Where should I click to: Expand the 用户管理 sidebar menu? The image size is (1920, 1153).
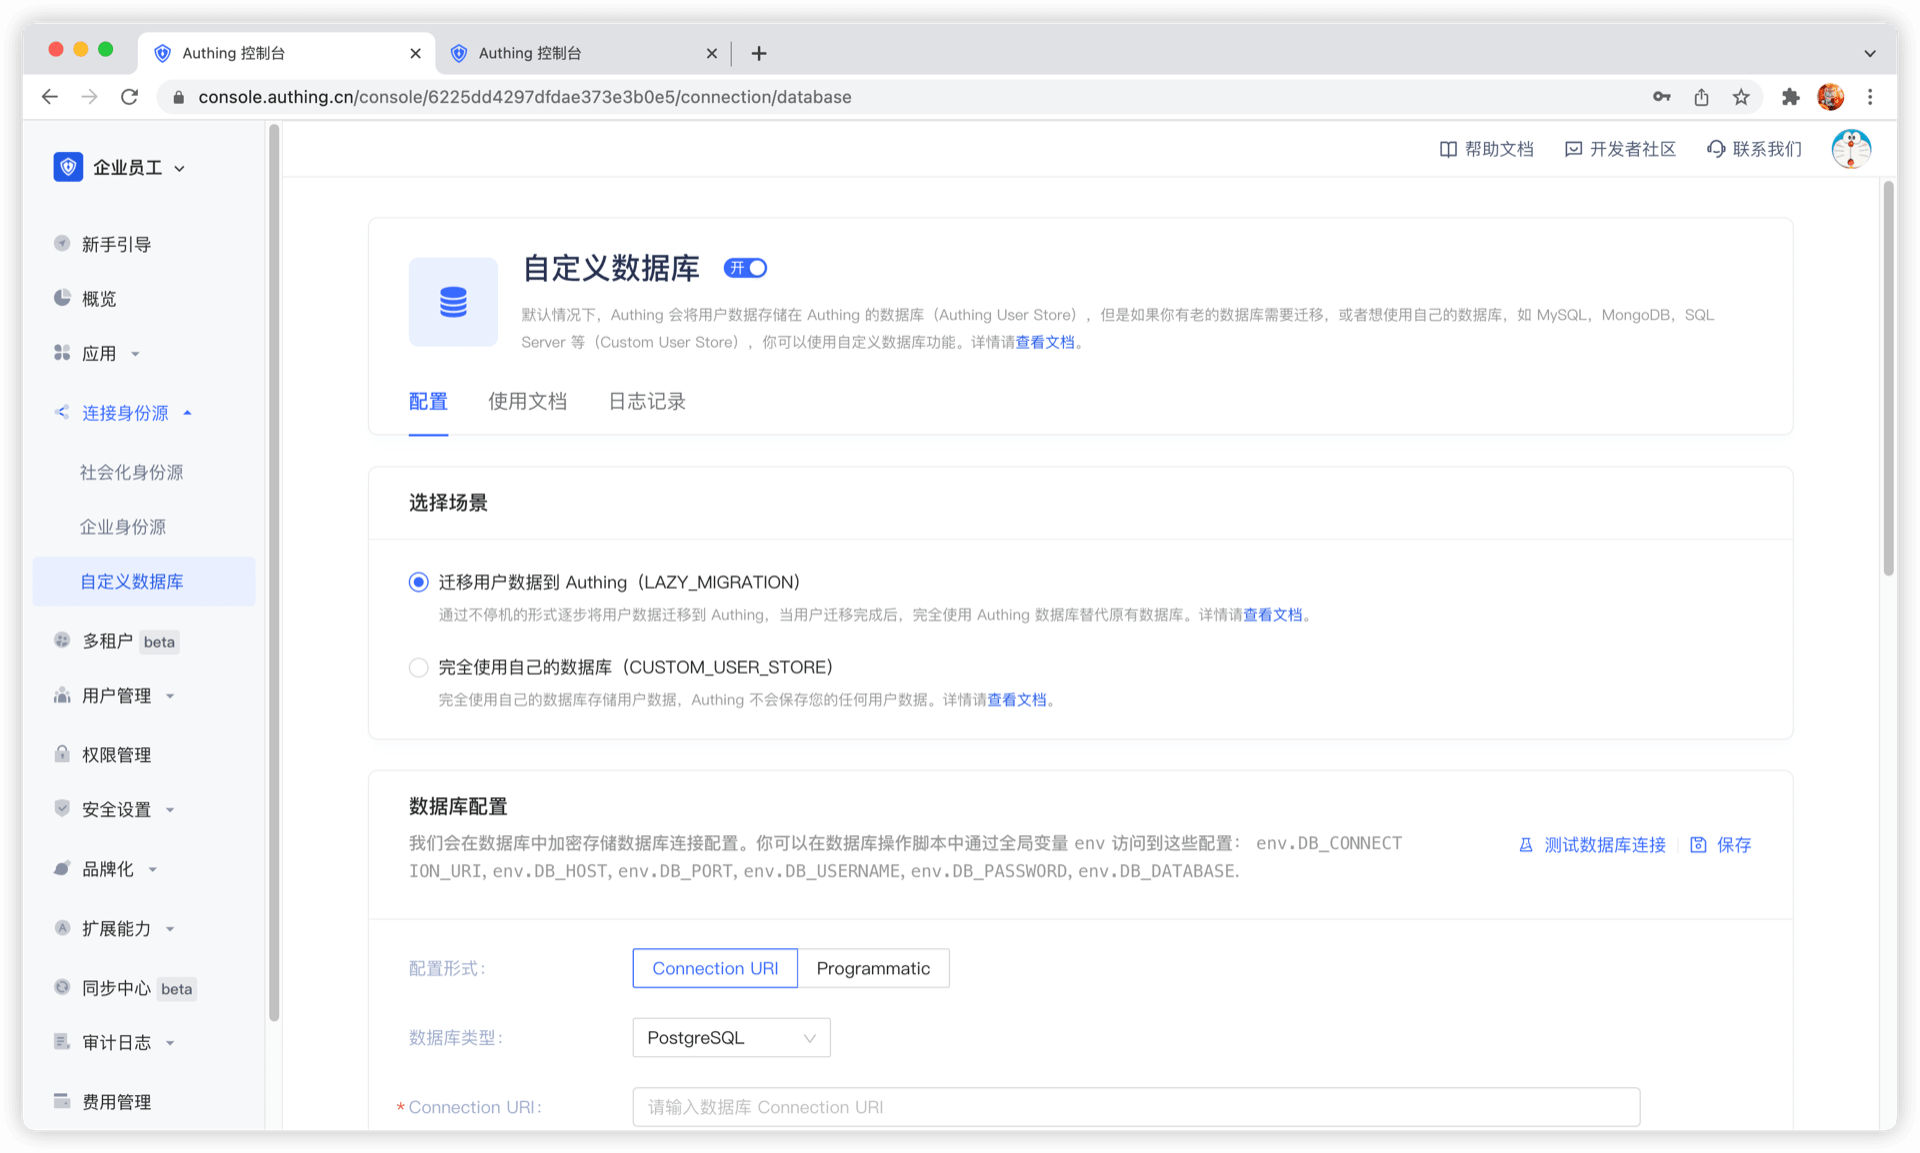116,696
